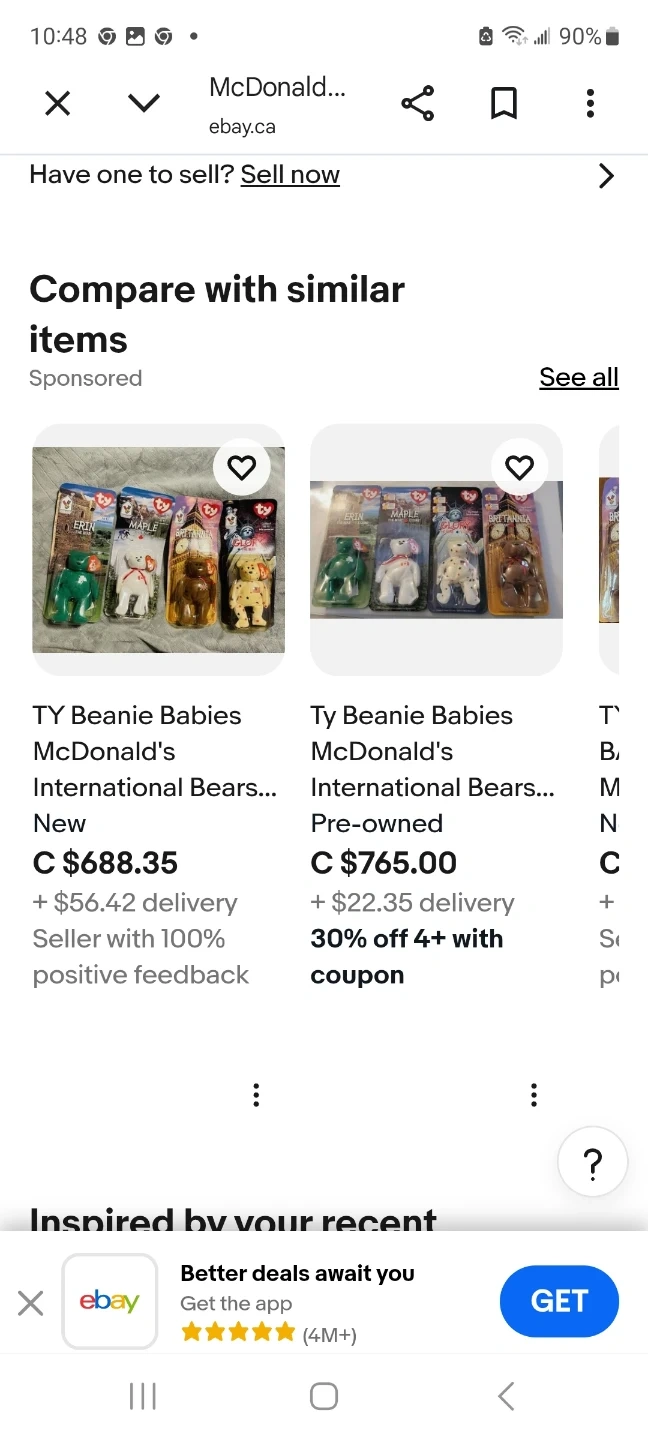Tap the Sell now link

point(290,175)
